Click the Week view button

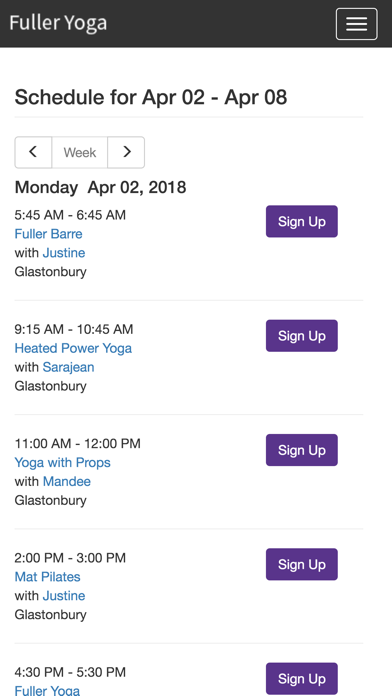pyautogui.click(x=80, y=152)
